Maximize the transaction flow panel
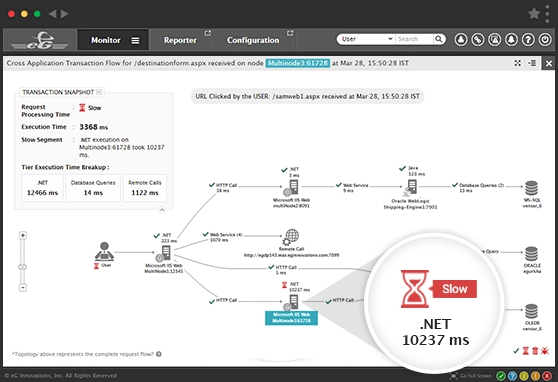Image resolution: width=558 pixels, height=382 pixels. (517, 63)
